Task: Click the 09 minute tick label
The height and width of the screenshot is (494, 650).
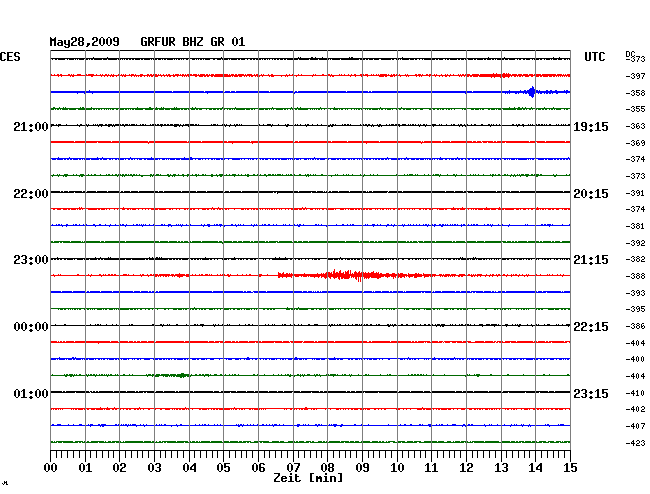Action: click(x=362, y=467)
